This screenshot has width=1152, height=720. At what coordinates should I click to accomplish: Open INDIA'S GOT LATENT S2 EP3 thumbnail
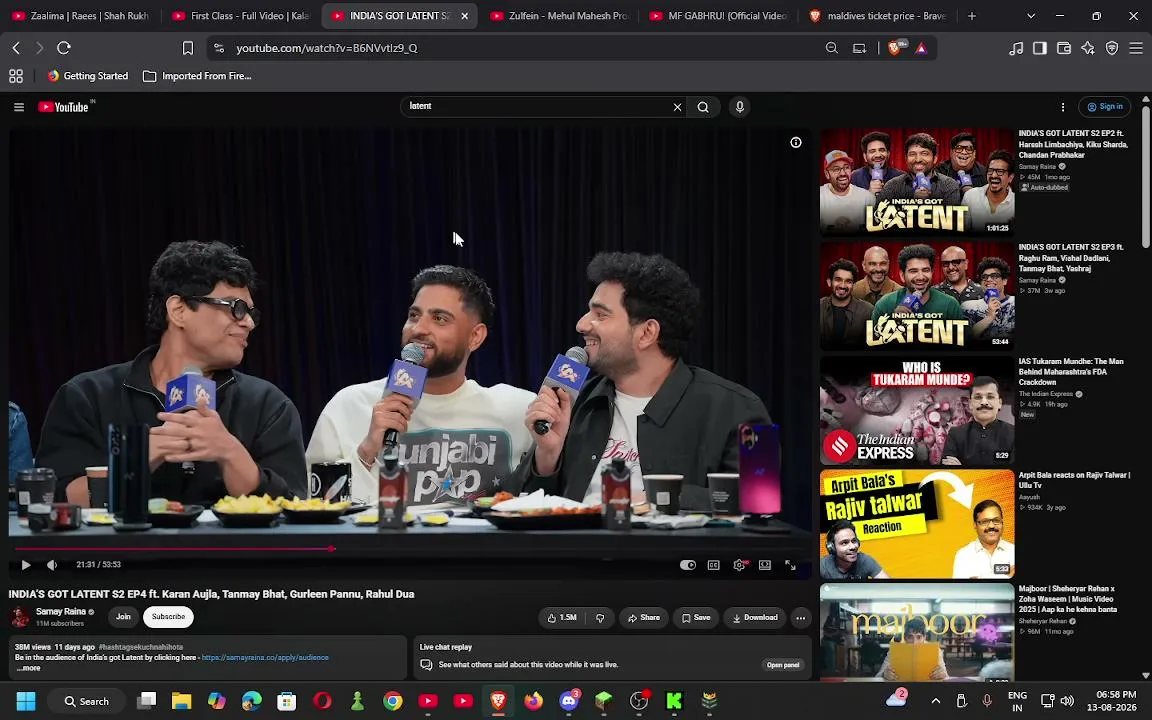(917, 296)
